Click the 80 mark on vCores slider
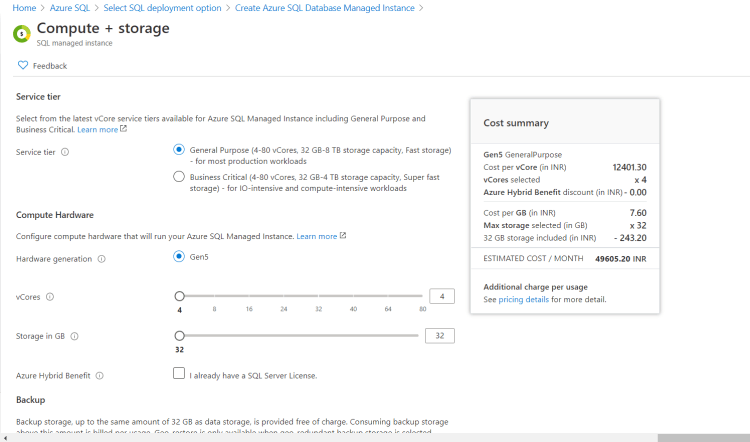Image resolution: width=750 pixels, height=442 pixels. click(423, 309)
